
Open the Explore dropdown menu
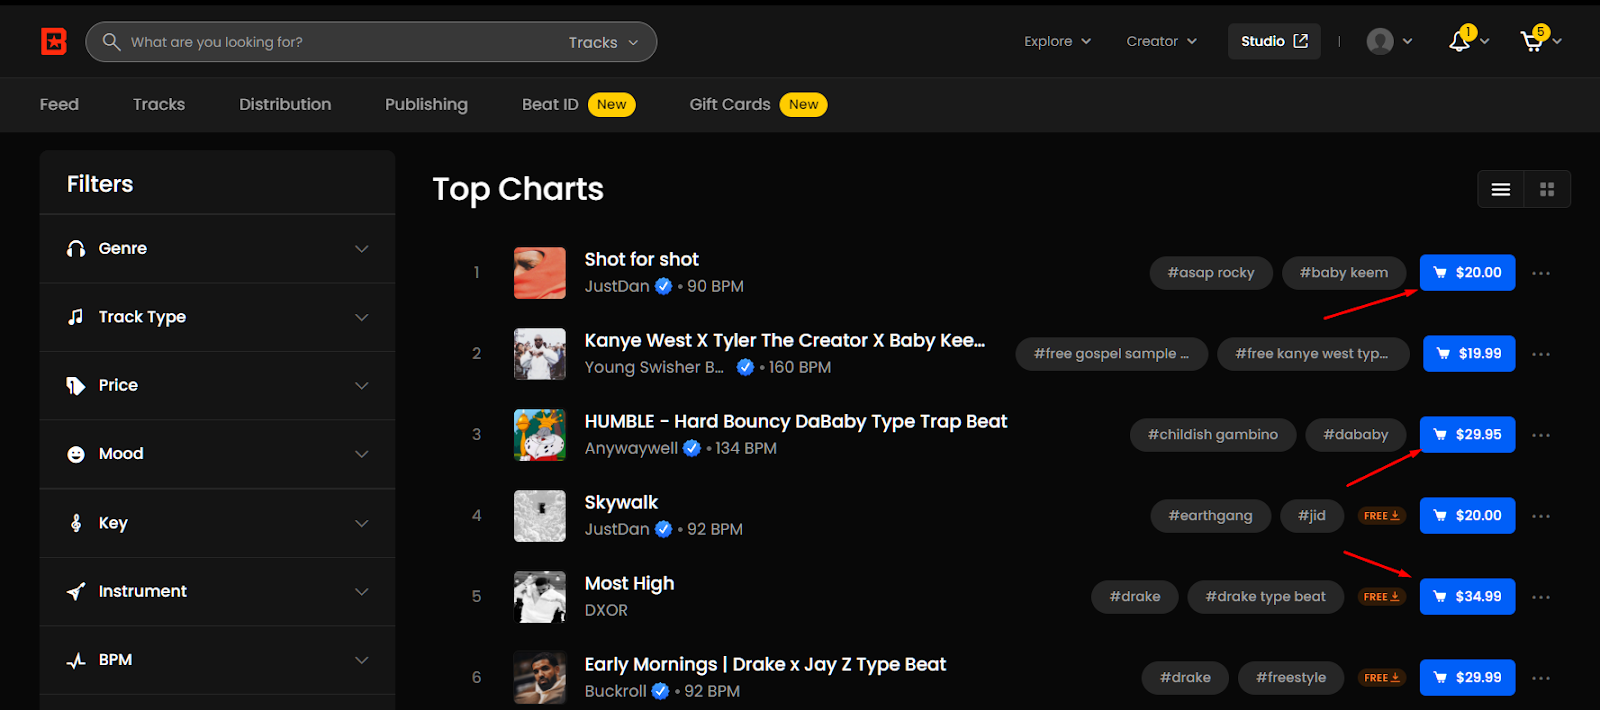(x=1057, y=41)
